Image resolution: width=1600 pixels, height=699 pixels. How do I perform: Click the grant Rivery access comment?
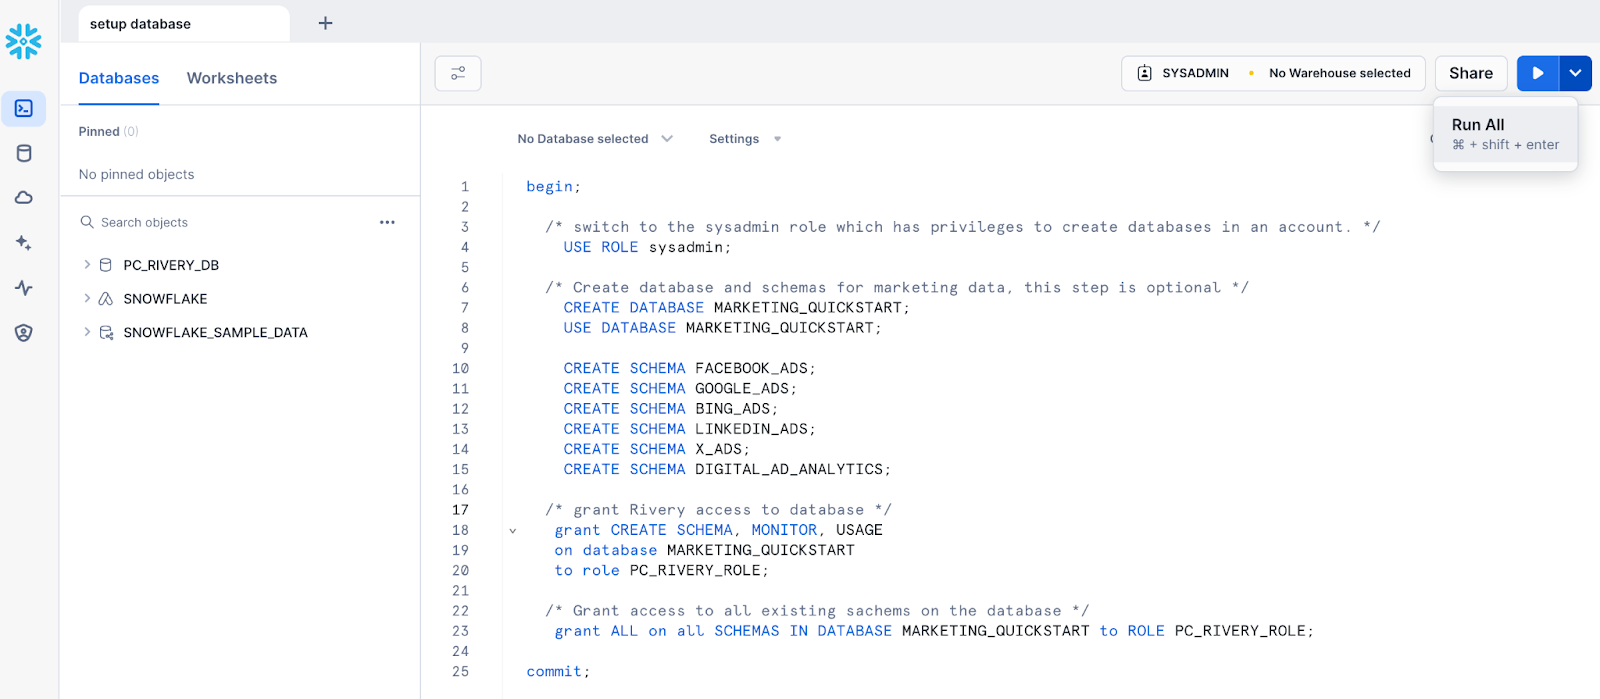[x=718, y=510]
